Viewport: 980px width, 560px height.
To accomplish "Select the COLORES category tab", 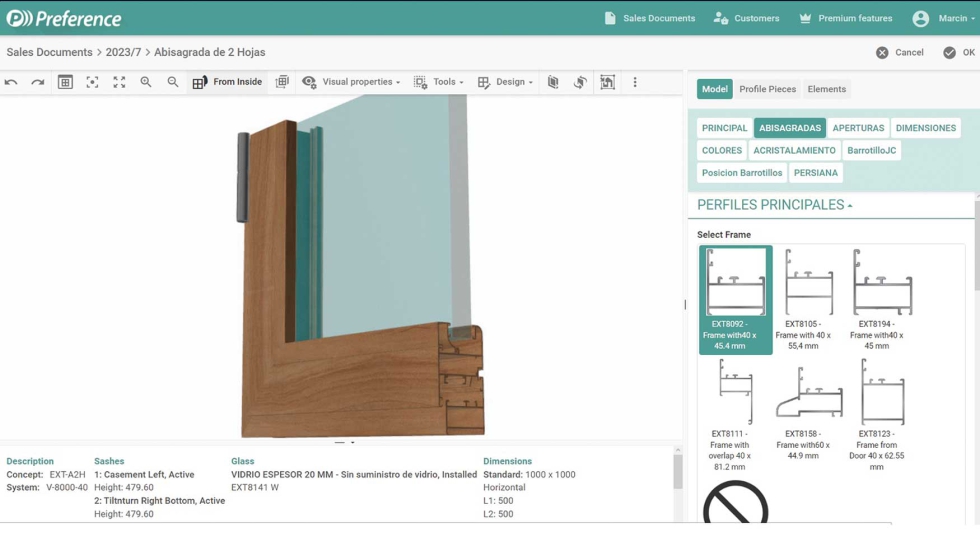I will click(722, 151).
